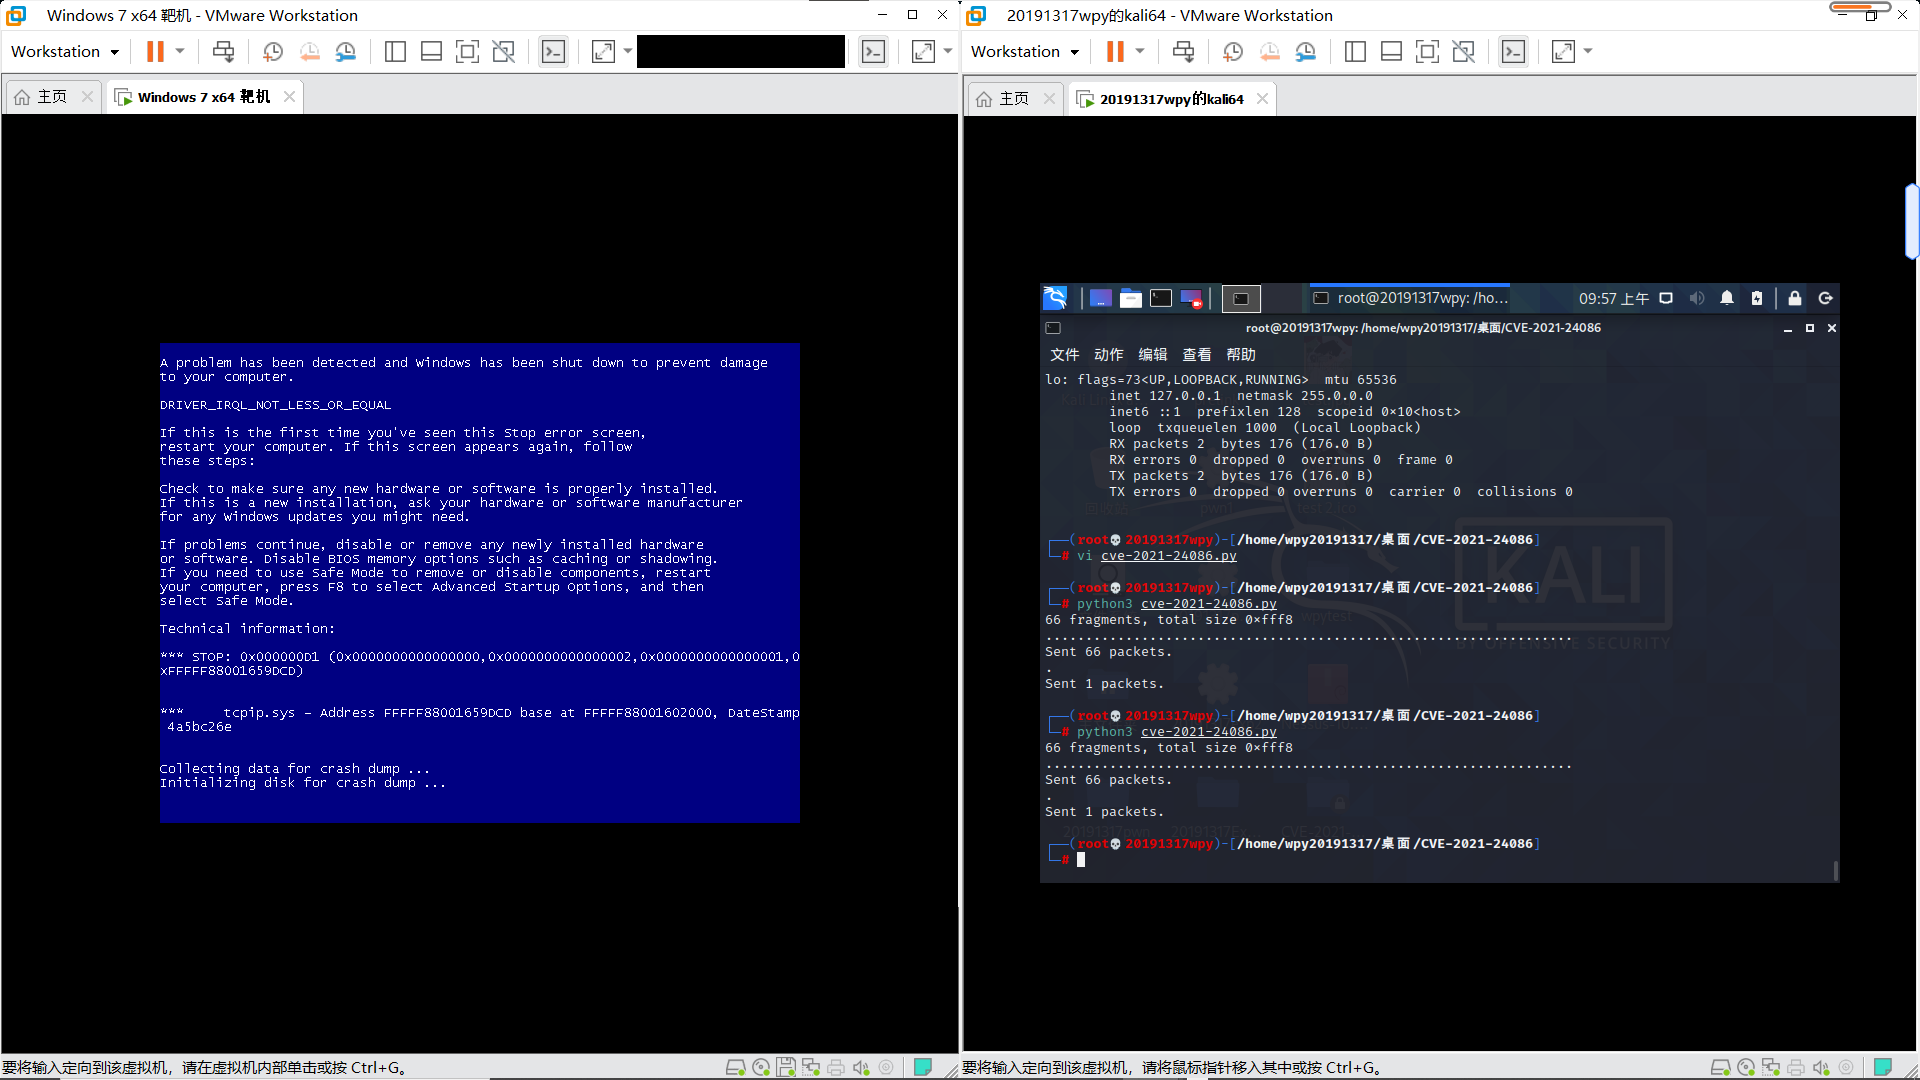This screenshot has height=1080, width=1920.
Task: Expand far-right stretch dropdown in Windows 7 toolbar
Action: (x=948, y=51)
